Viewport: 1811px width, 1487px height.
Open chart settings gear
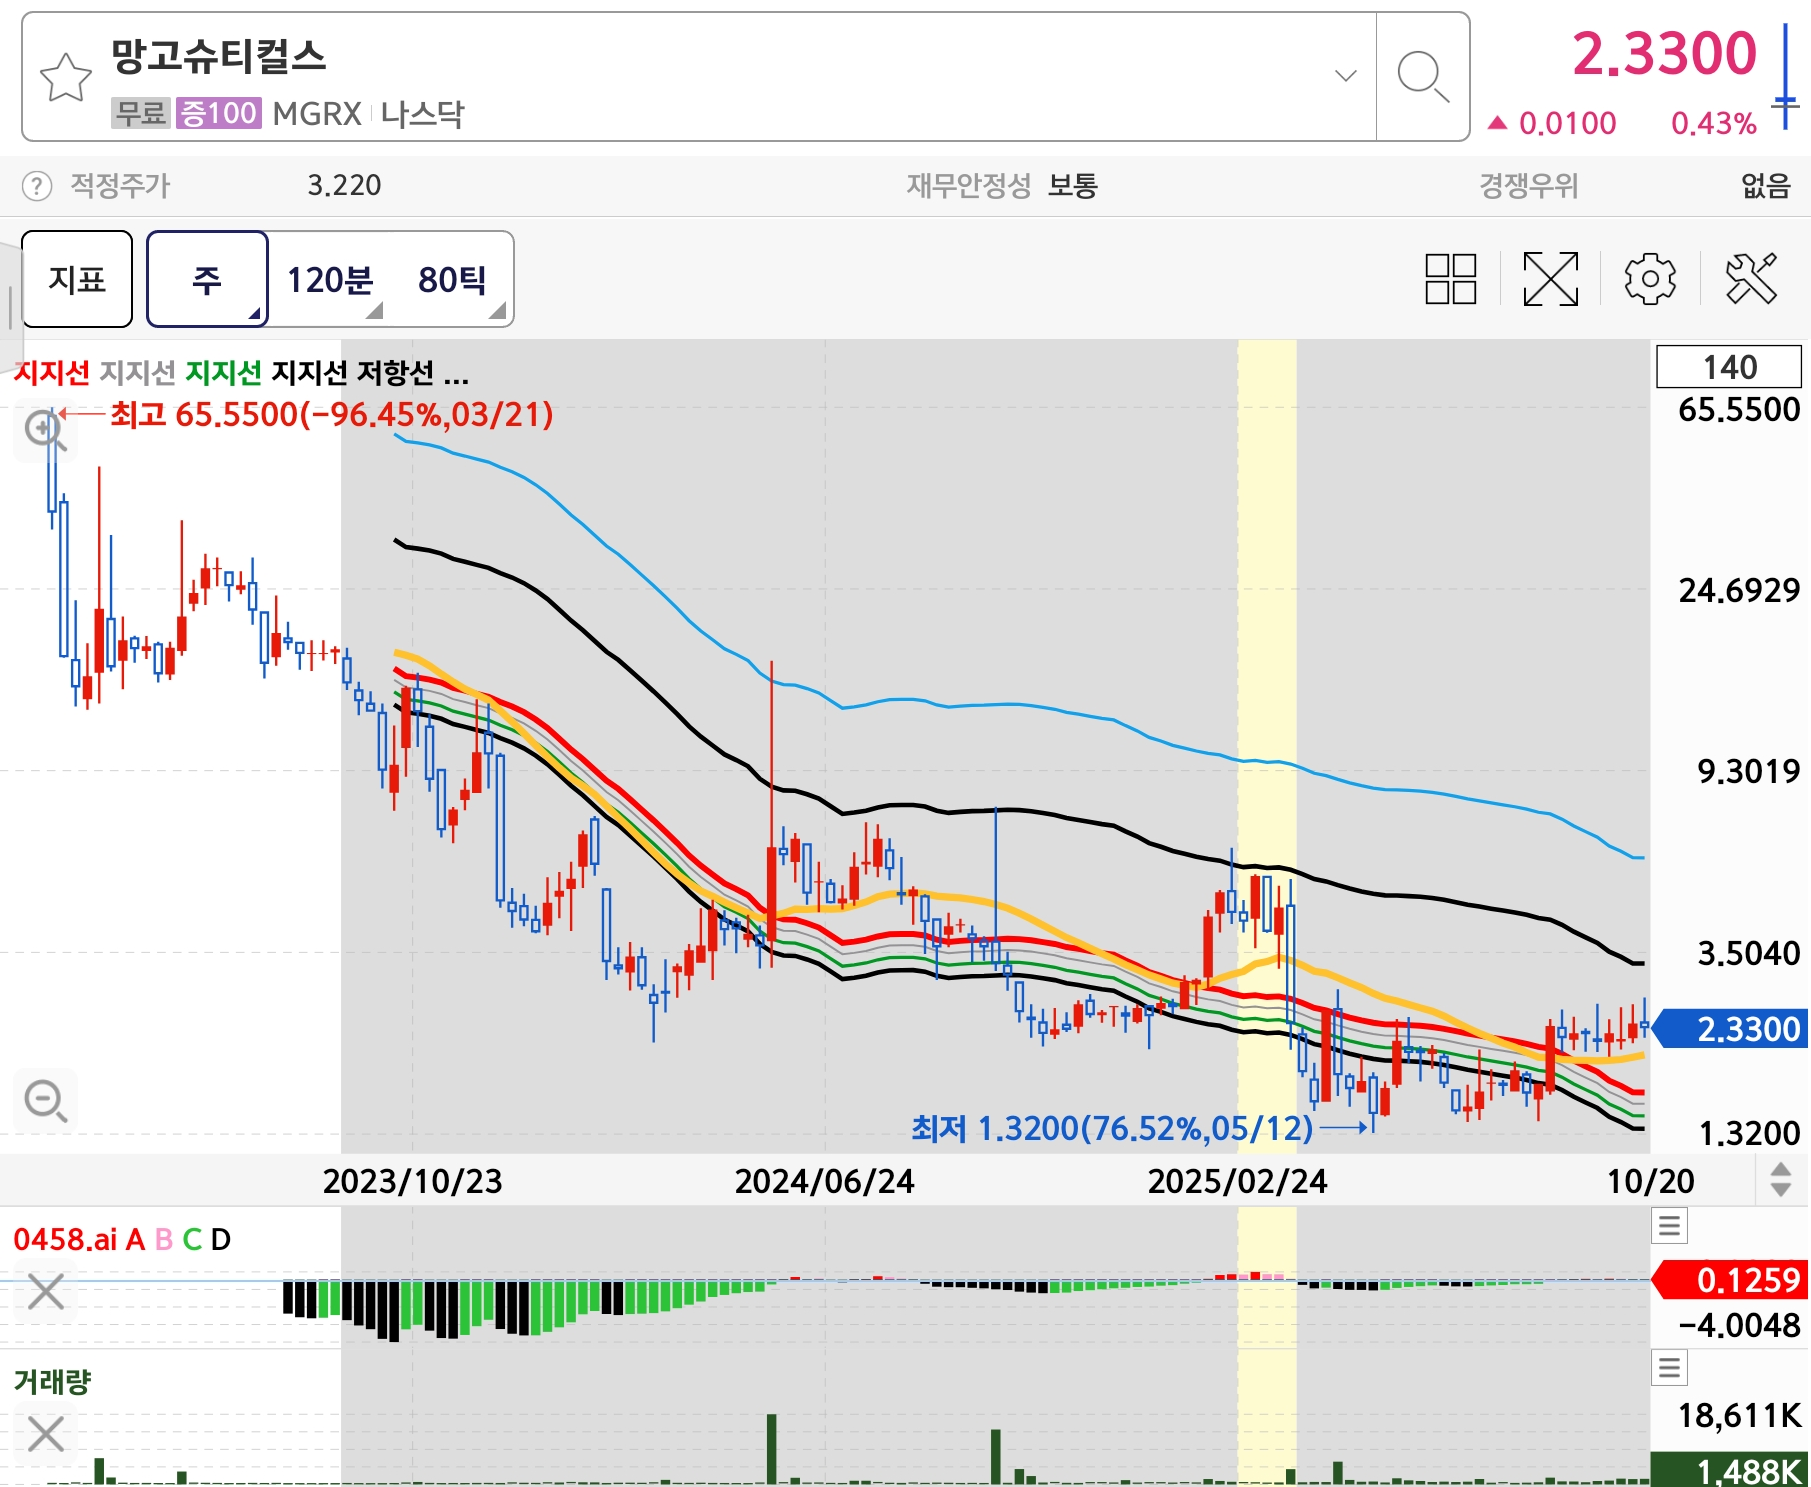pyautogui.click(x=1650, y=279)
